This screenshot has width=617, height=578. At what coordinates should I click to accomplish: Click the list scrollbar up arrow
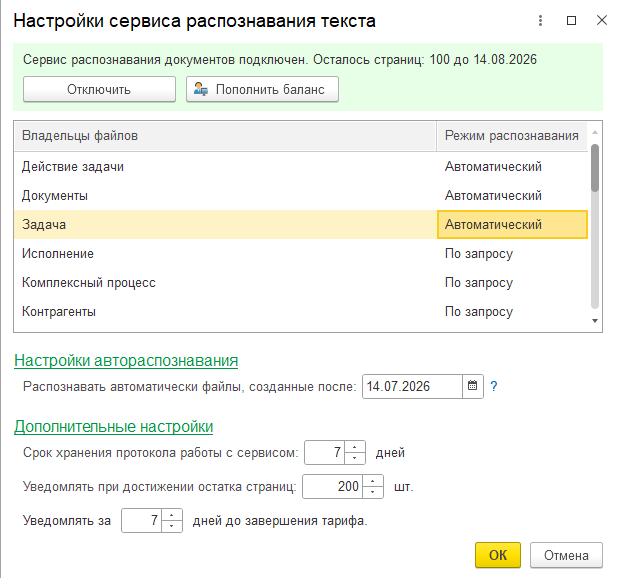pyautogui.click(x=595, y=133)
